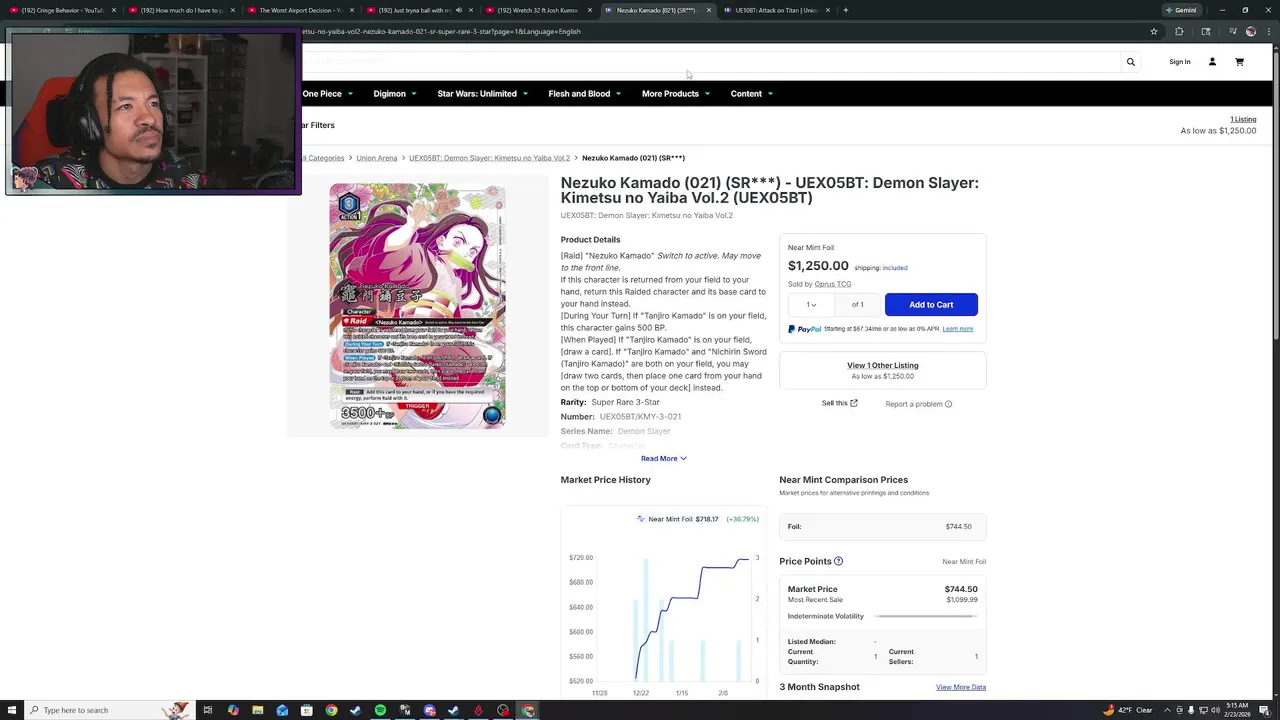
Task: Open a new browser tab
Action: [x=845, y=10]
